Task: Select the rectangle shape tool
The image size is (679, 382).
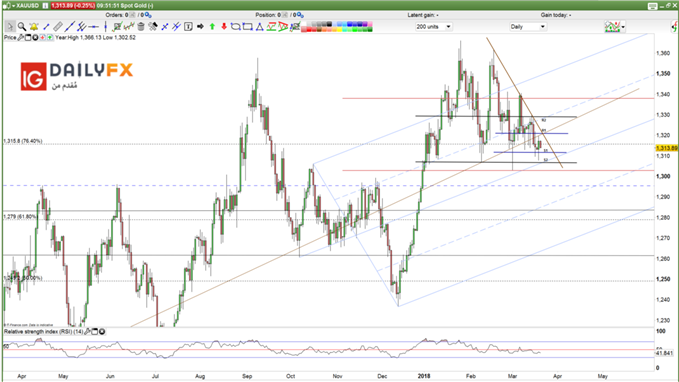Action: pos(247,27)
